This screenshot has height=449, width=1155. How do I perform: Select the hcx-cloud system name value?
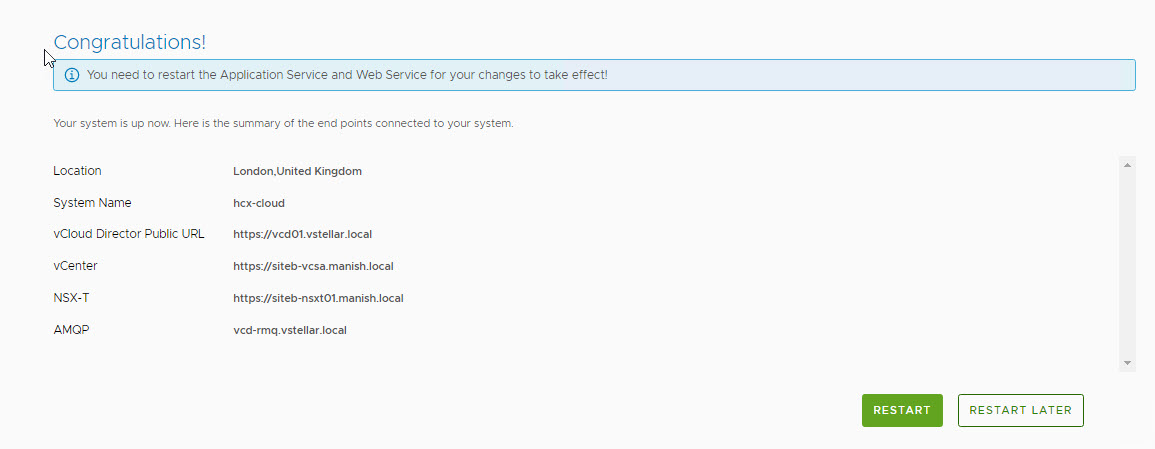(259, 203)
